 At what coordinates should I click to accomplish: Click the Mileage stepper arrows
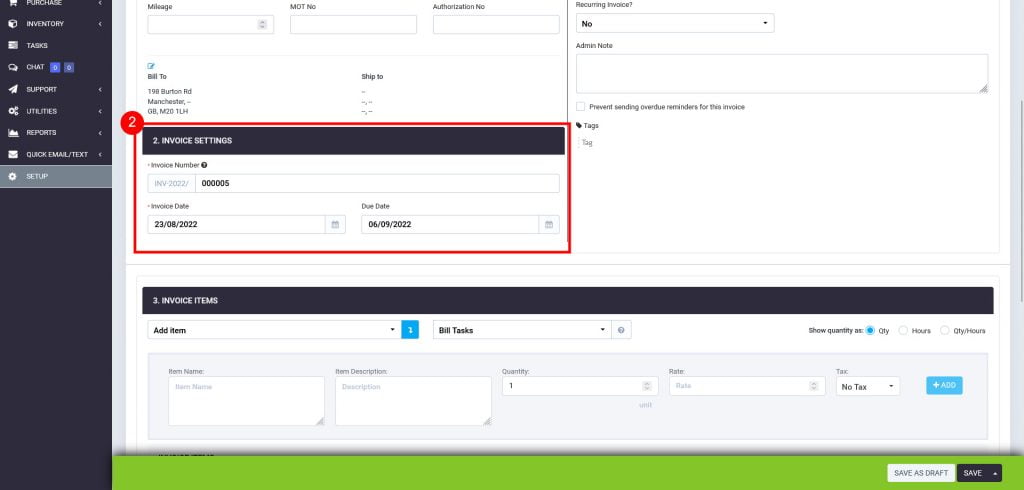coord(263,24)
